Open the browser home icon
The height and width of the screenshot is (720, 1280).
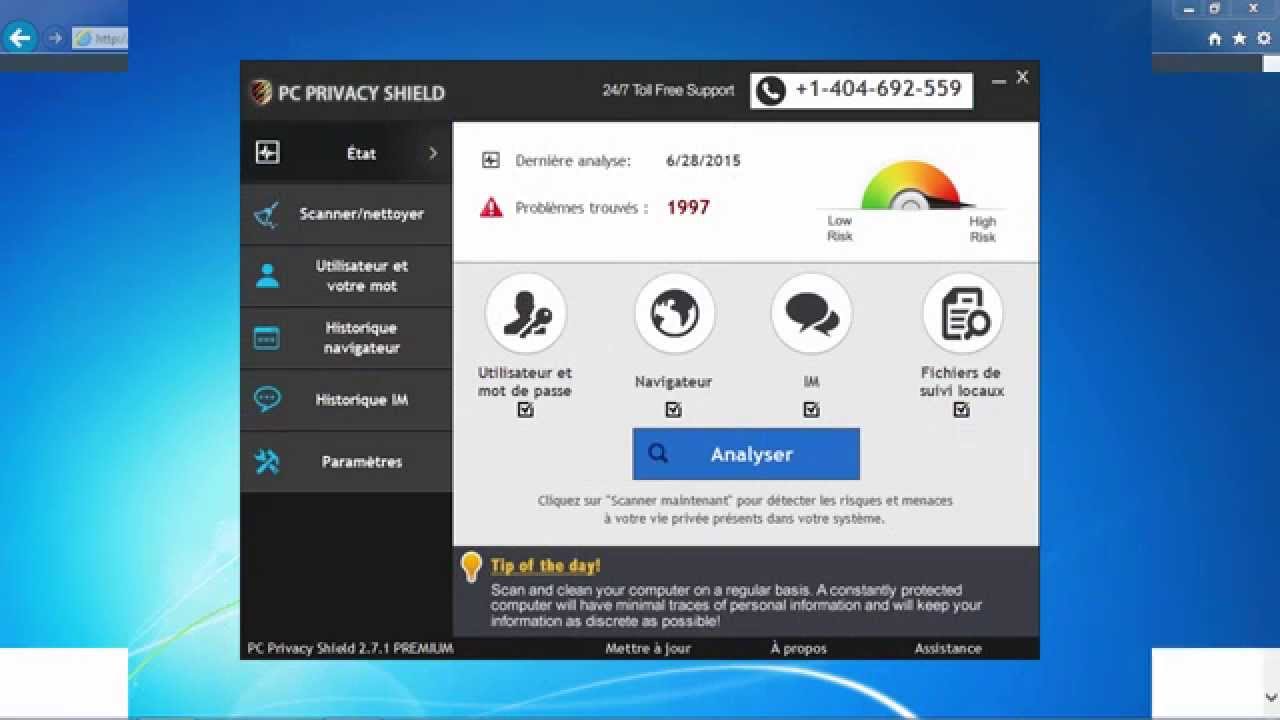(x=1215, y=39)
